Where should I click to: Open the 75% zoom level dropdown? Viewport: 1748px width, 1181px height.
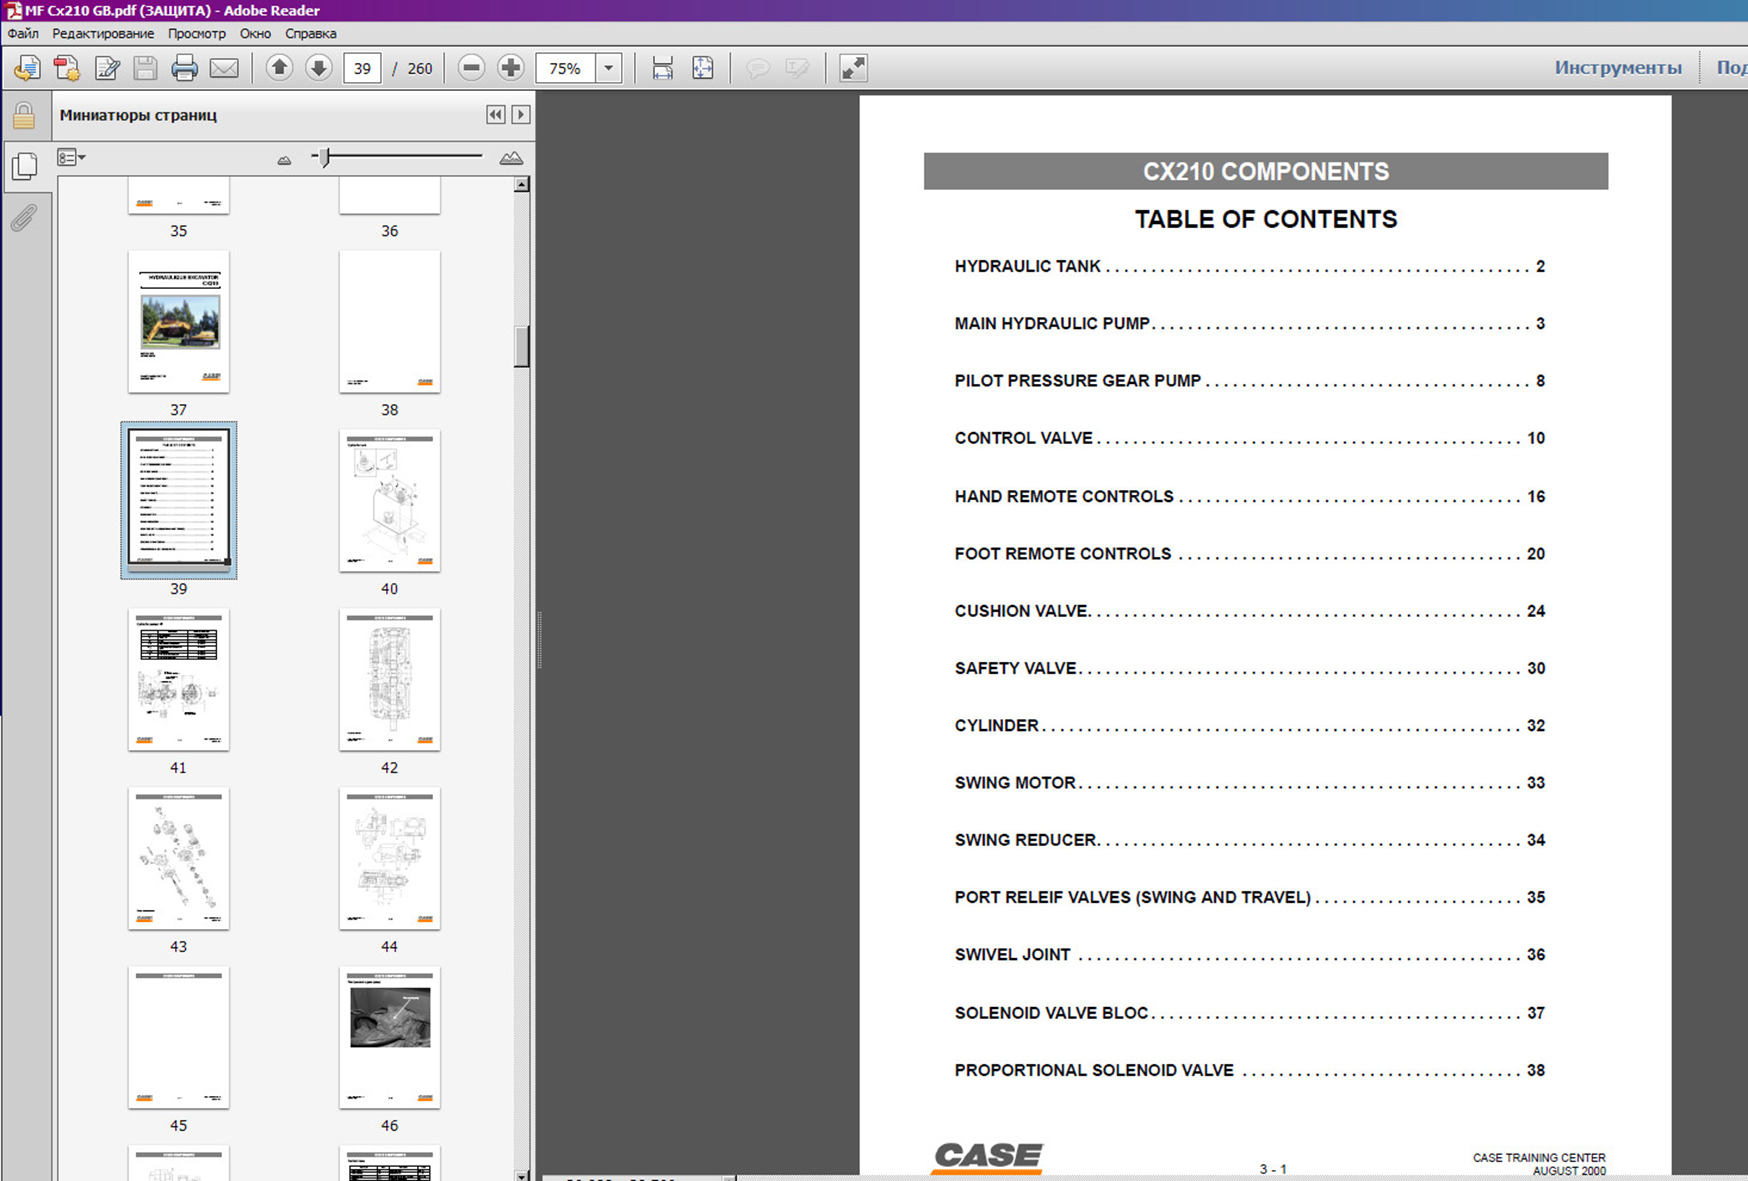608,68
